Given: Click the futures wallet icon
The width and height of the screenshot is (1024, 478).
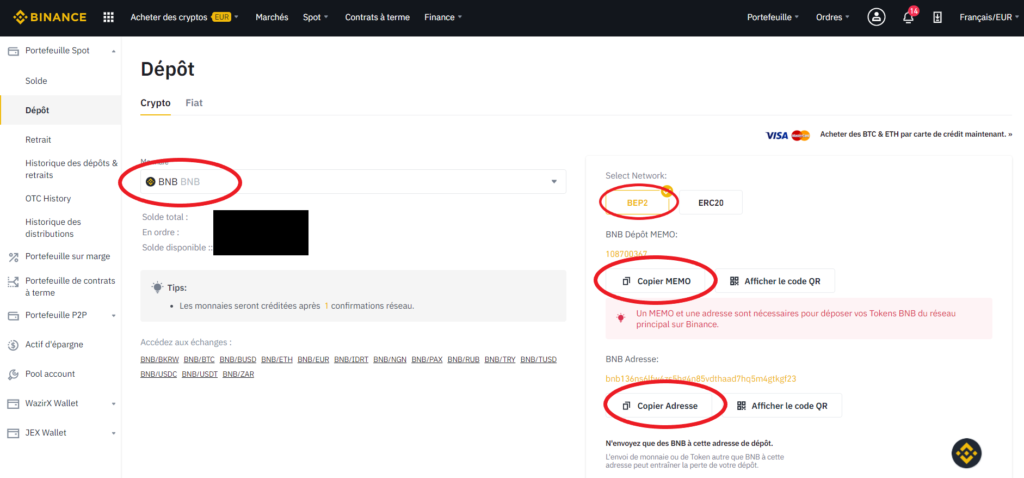Looking at the screenshot, I should 12,281.
